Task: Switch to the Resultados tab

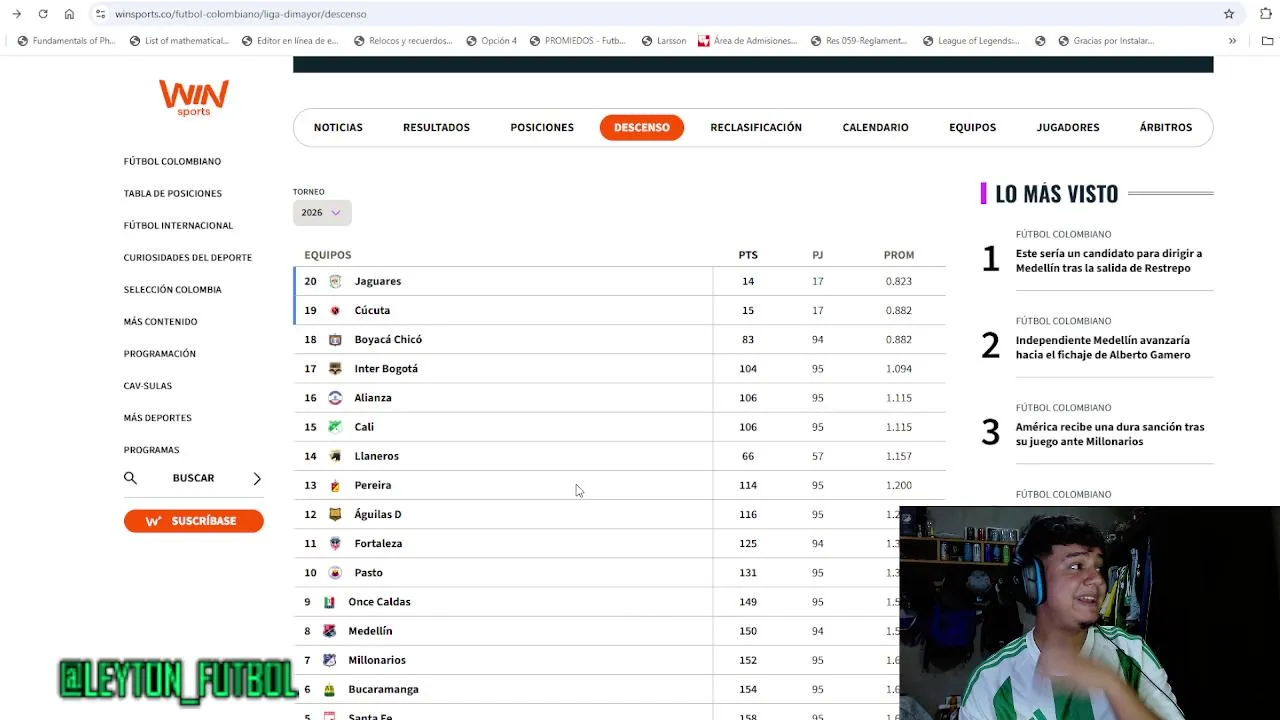Action: [436, 127]
